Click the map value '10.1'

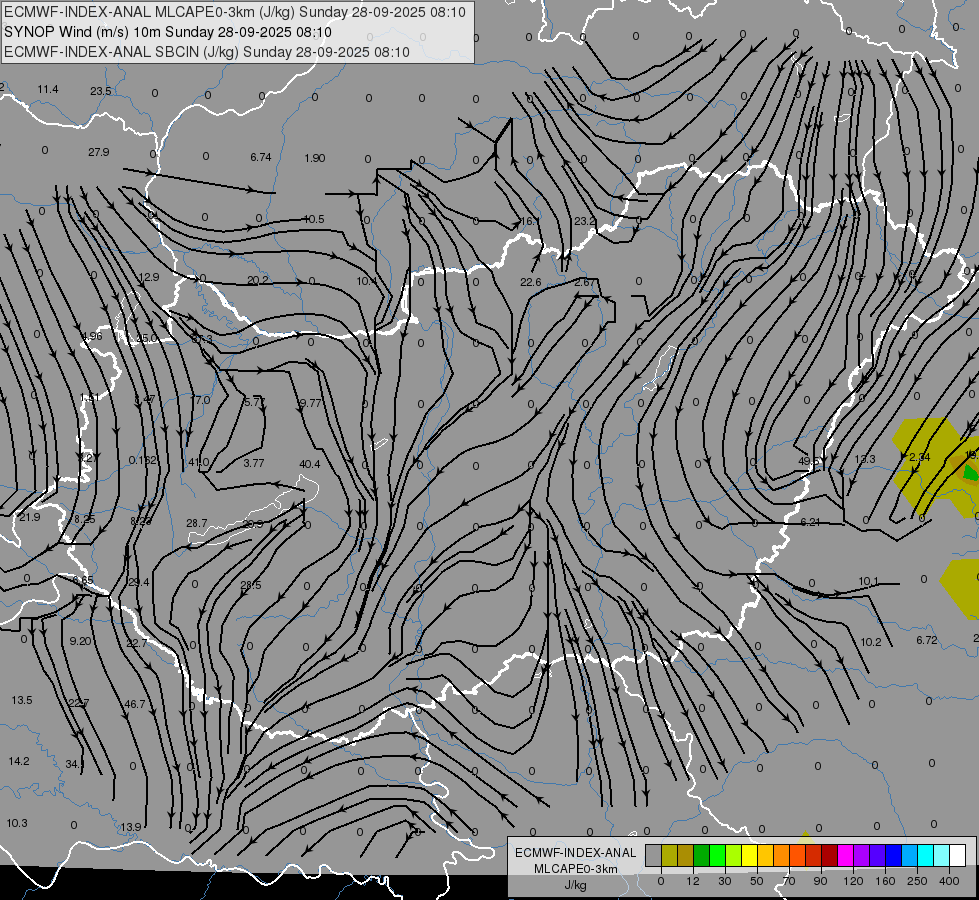pos(868,581)
